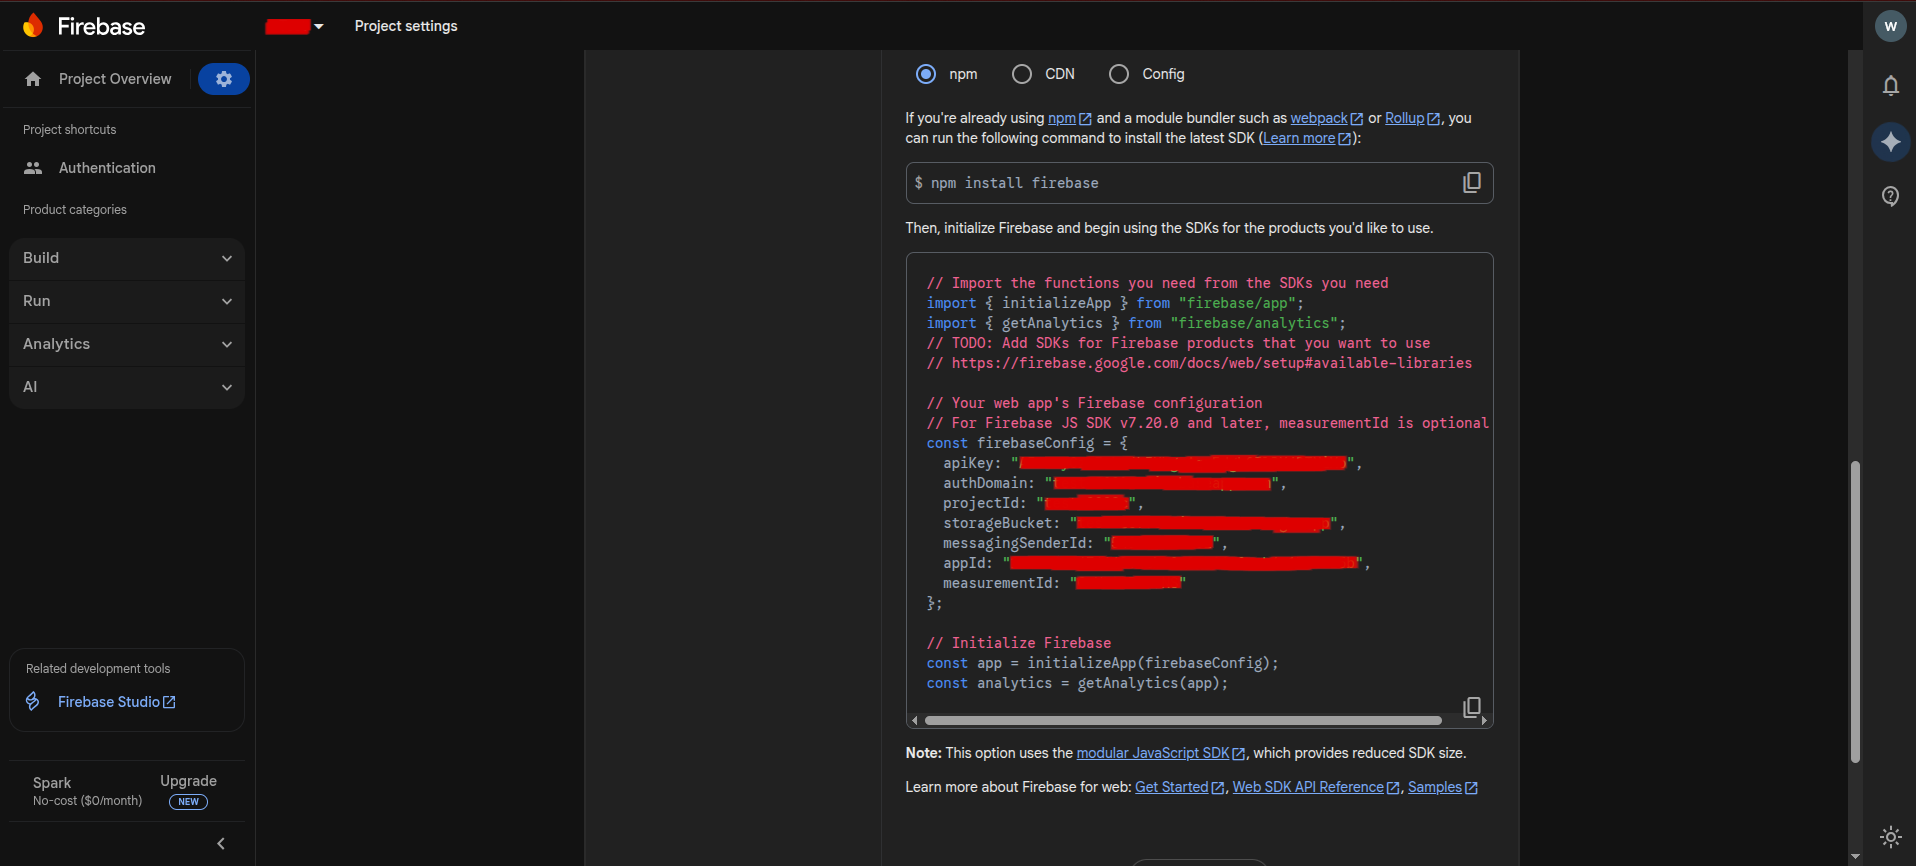Click the code scroll right arrow

(x=1484, y=720)
